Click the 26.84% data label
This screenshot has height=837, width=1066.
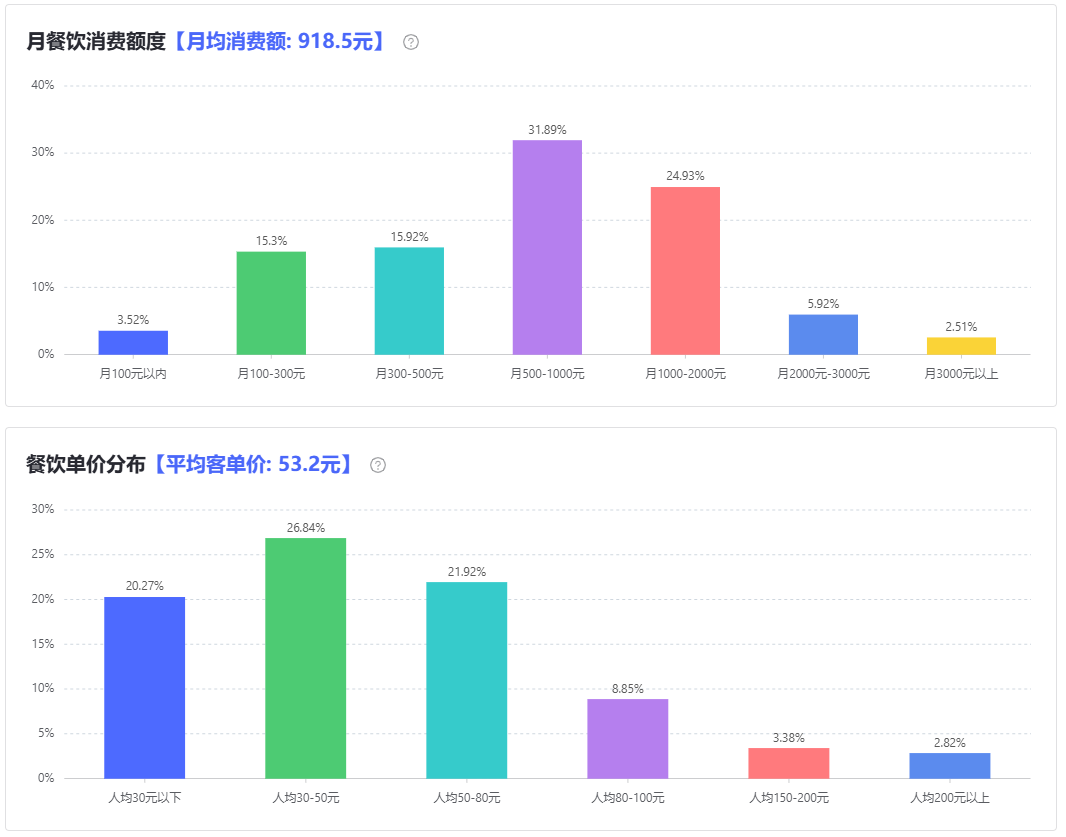(305, 528)
